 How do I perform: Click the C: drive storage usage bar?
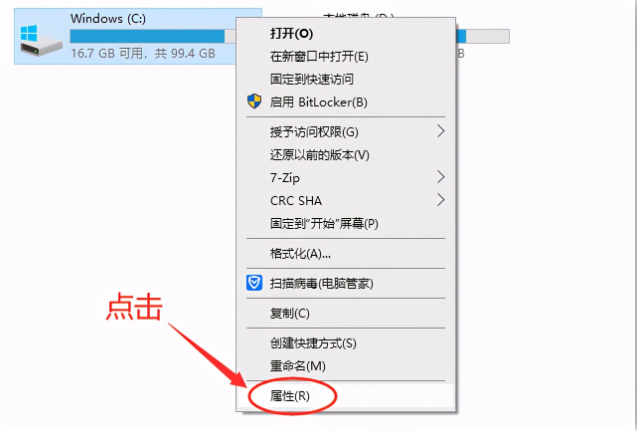[153, 36]
